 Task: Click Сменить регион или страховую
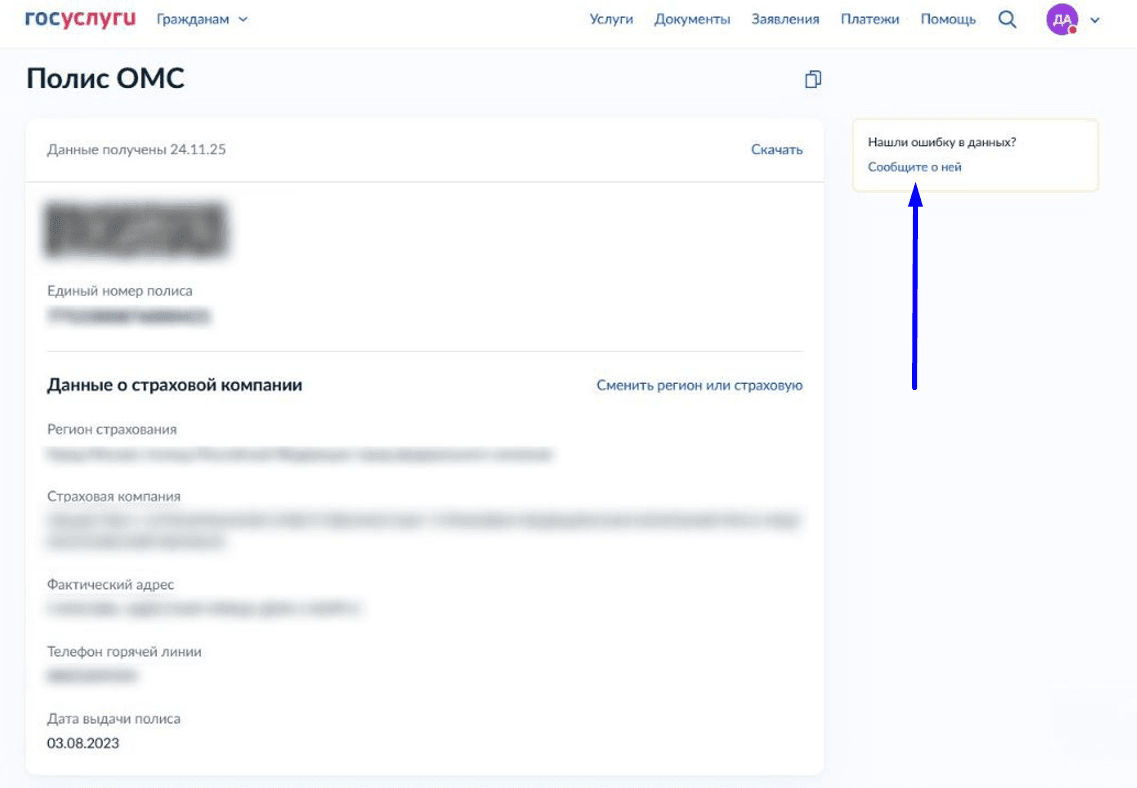[x=699, y=385]
